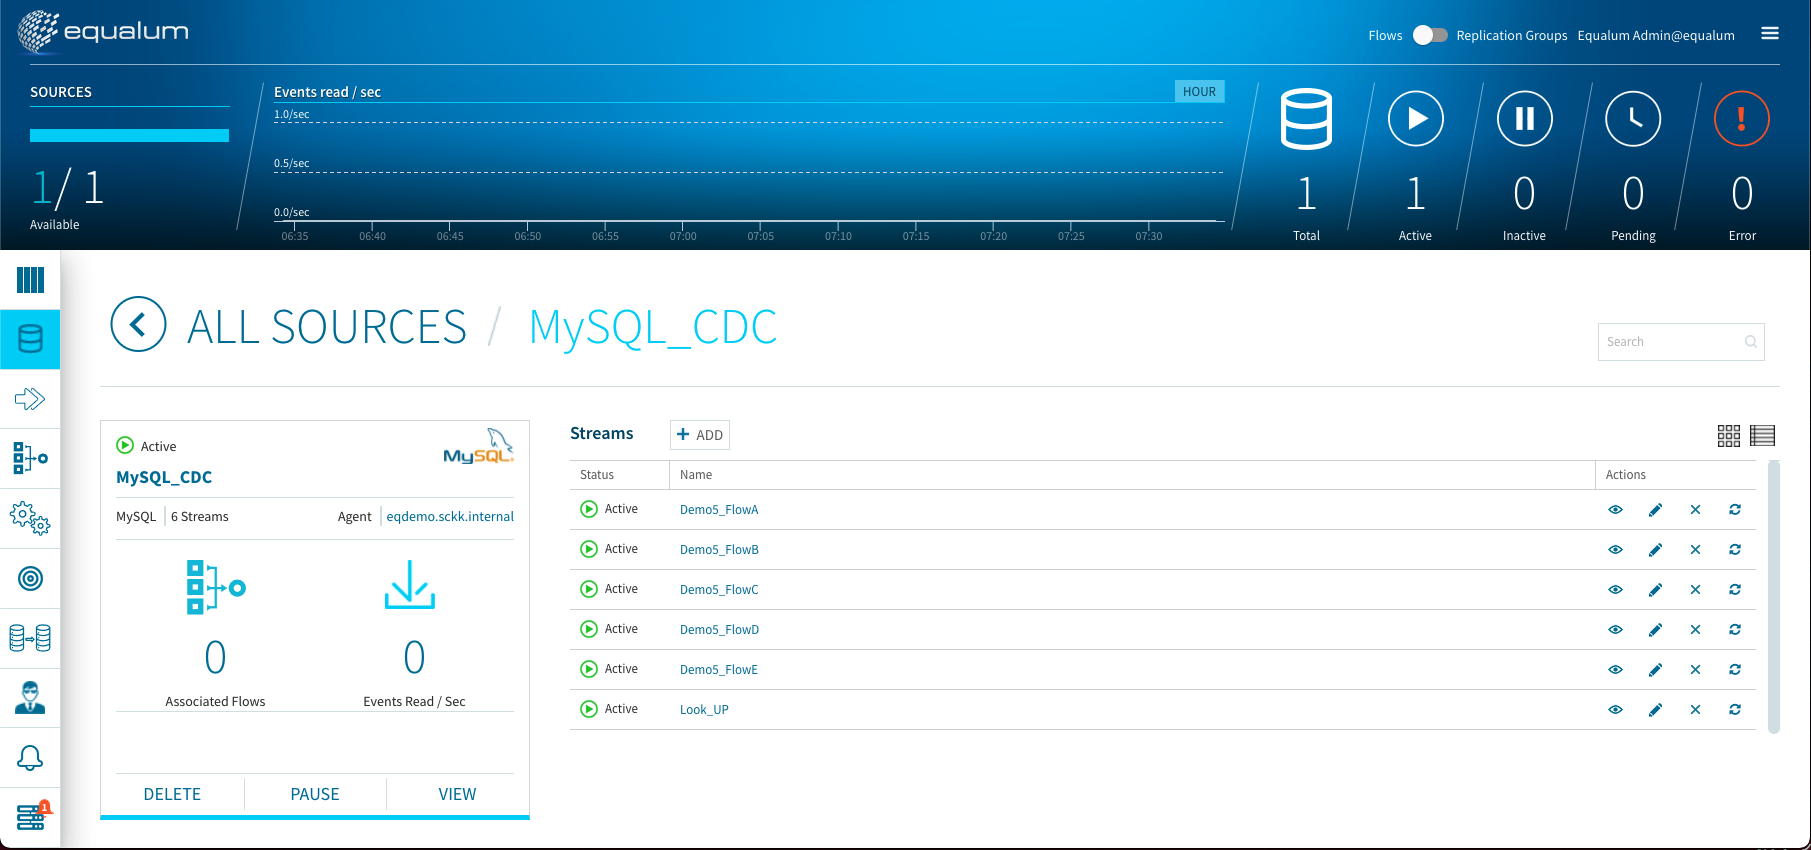This screenshot has width=1811, height=850.
Task: Delete the Demo5_FlowE stream
Action: pos(1695,670)
